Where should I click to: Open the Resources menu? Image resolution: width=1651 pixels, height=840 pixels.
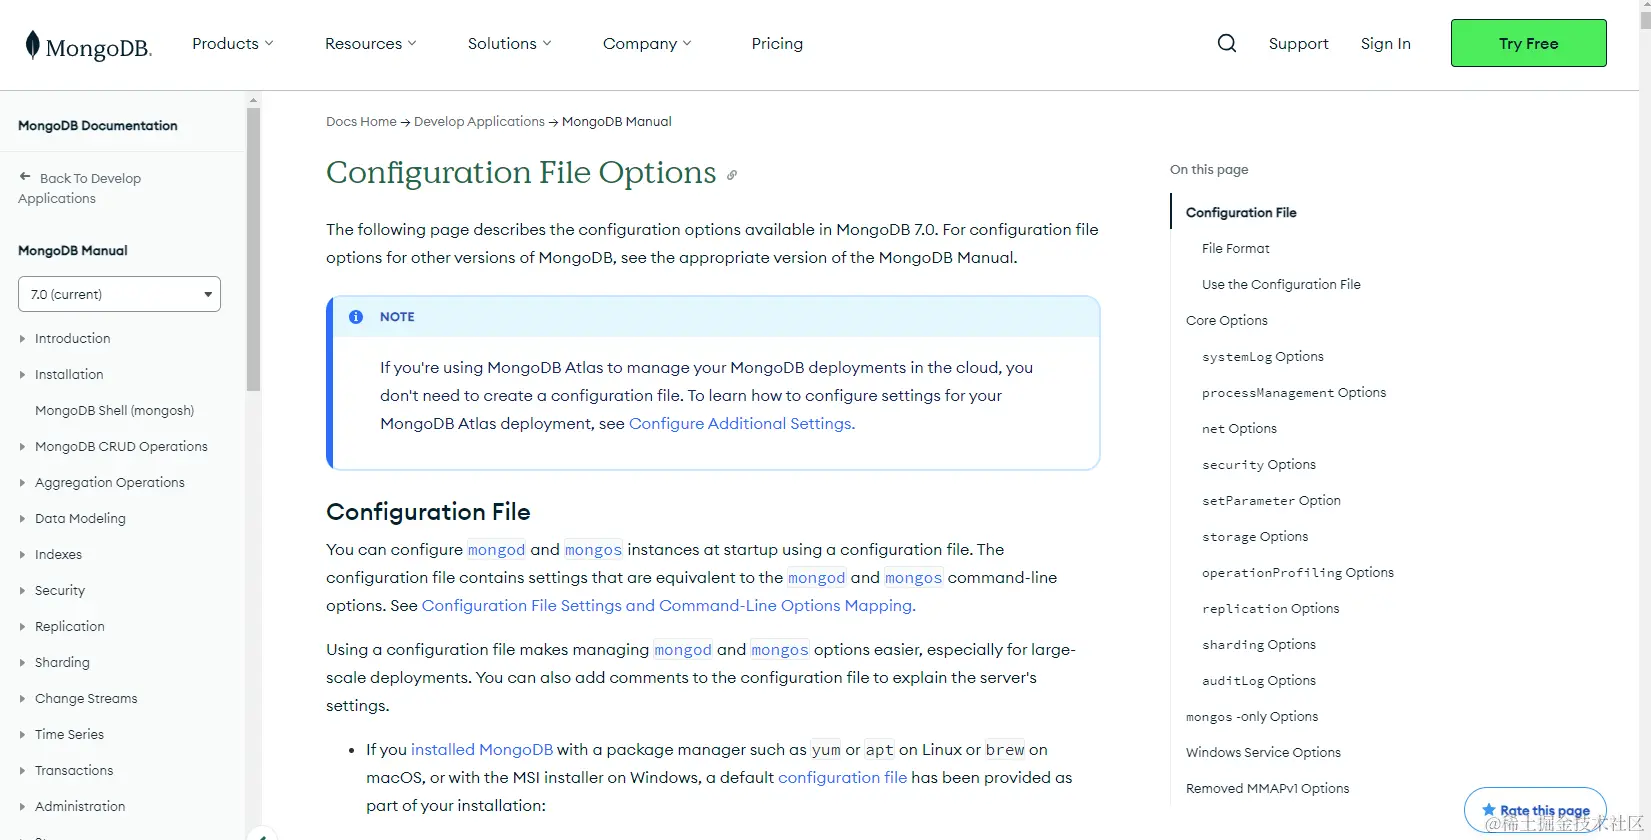click(x=371, y=43)
